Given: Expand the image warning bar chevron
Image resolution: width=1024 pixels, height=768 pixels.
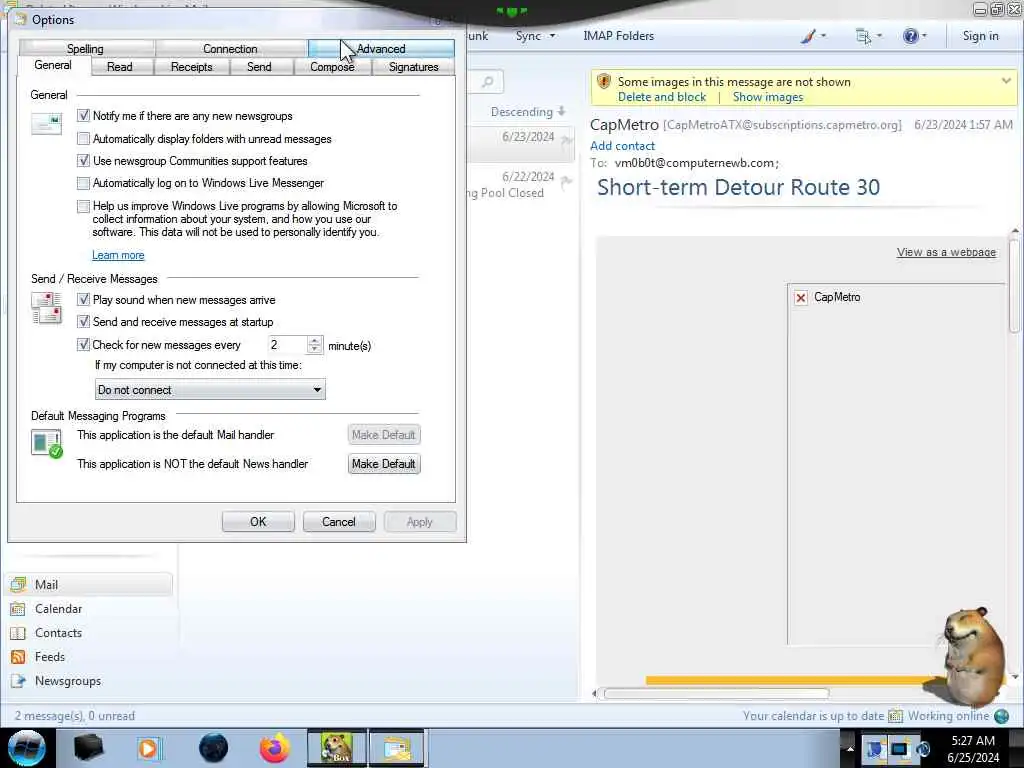Looking at the screenshot, I should 1006,81.
